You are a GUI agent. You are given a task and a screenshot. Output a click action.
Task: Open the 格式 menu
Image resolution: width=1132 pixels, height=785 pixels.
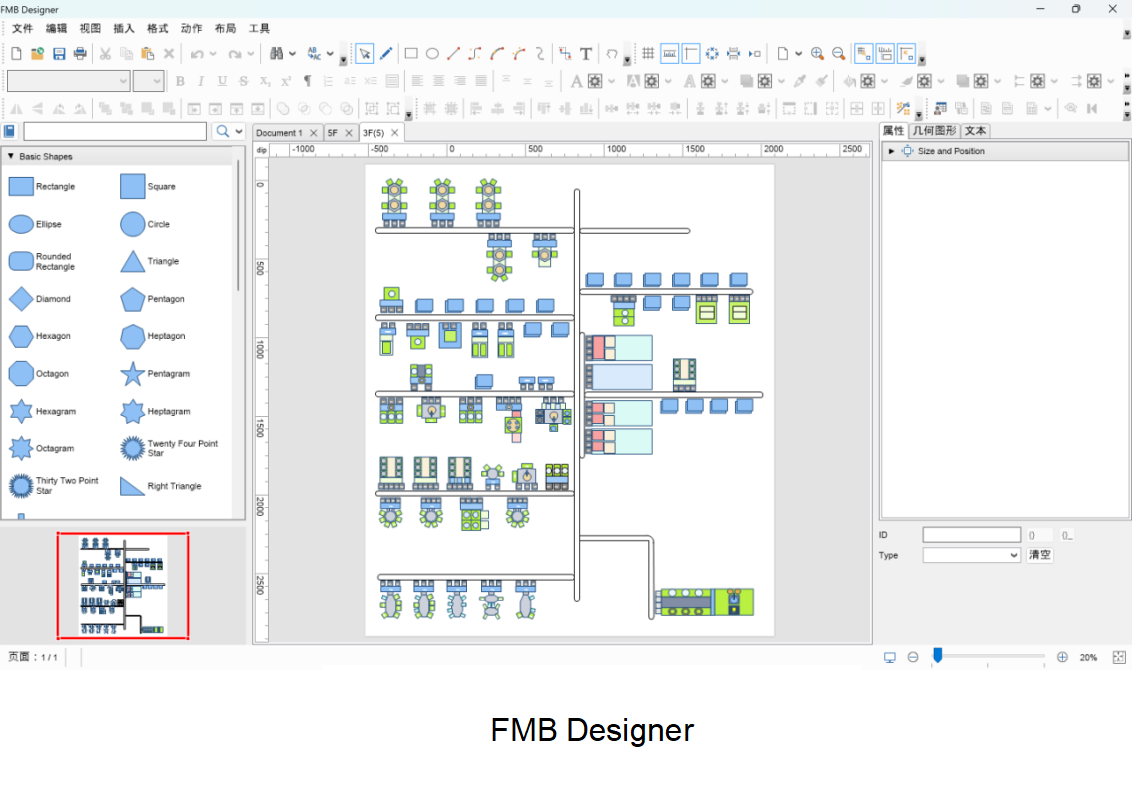click(x=157, y=28)
